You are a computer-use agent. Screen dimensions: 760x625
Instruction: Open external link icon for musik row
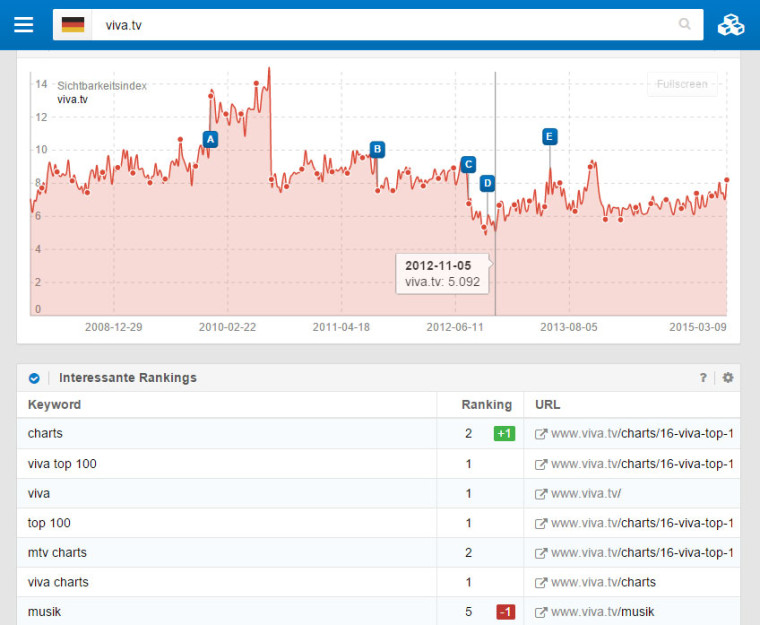[x=540, y=612]
